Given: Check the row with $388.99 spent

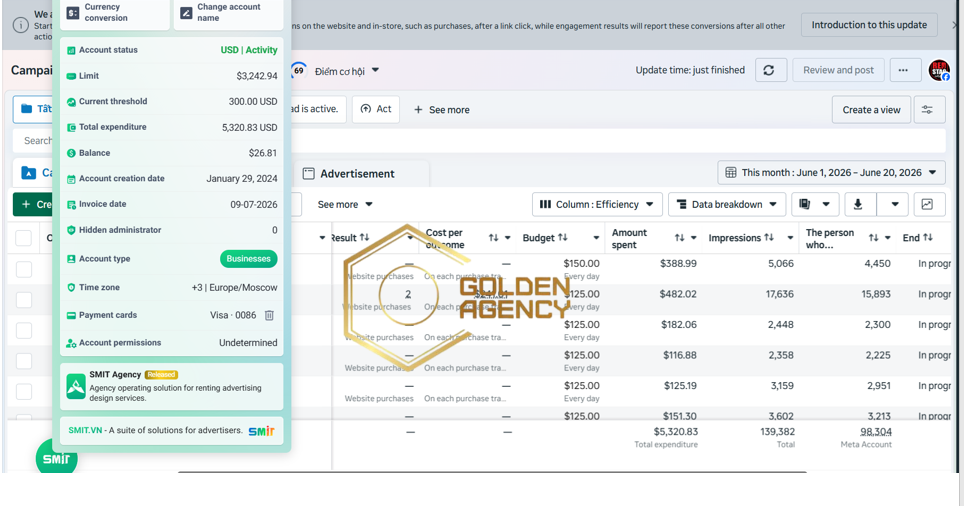Looking at the screenshot, I should tap(24, 269).
